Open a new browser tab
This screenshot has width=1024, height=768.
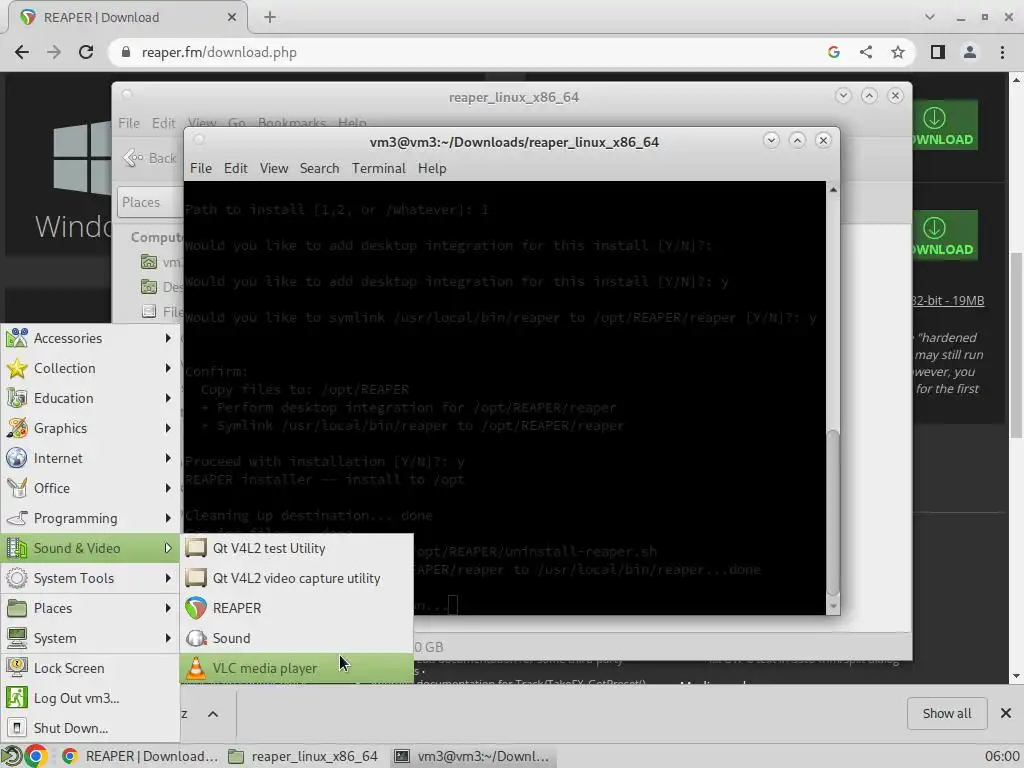pyautogui.click(x=270, y=18)
